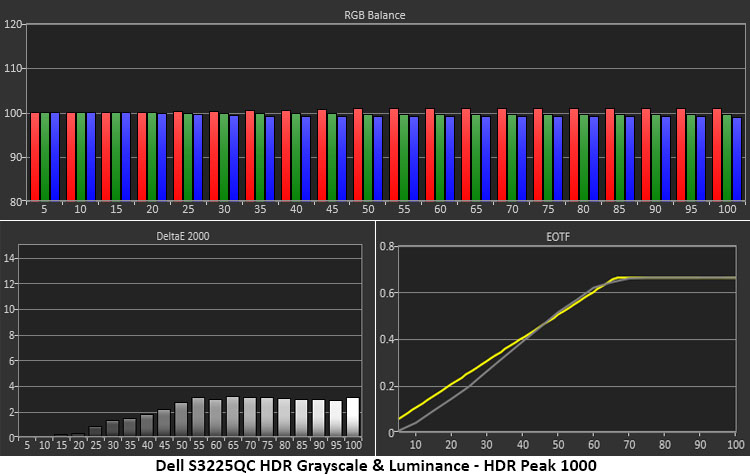Click the red bar at 50 in RGB Balance
This screenshot has width=750, height=476.
coord(358,155)
